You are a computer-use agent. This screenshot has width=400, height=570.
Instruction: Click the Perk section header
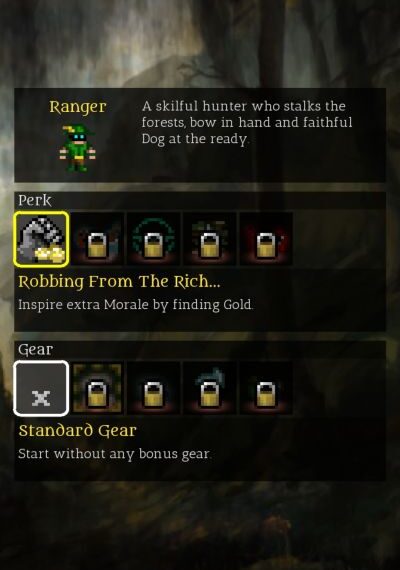35,200
